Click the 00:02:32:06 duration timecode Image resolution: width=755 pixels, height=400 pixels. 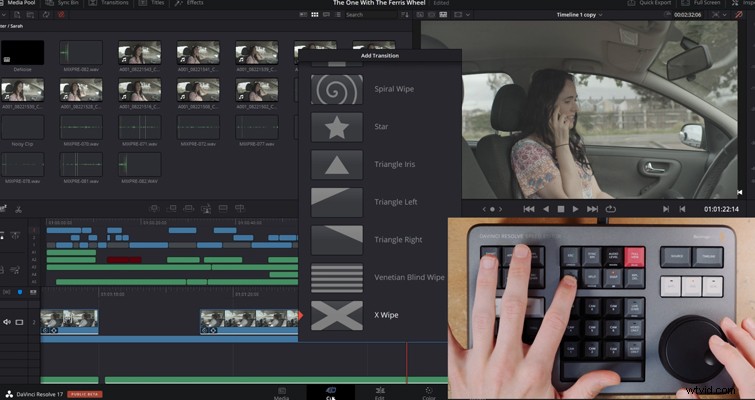(688, 15)
